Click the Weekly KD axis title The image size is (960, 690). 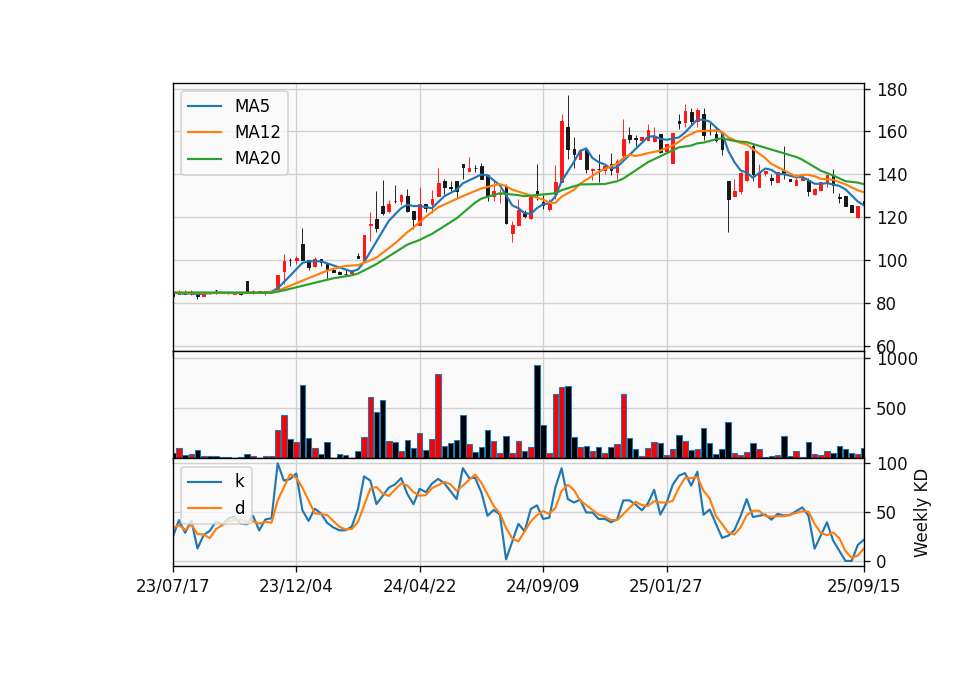921,513
